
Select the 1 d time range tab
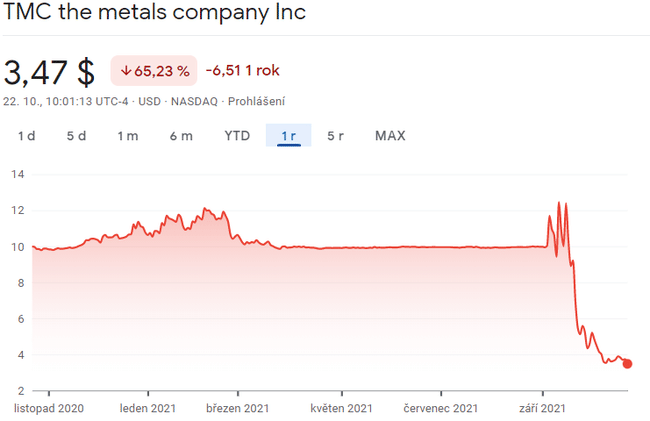tap(27, 136)
